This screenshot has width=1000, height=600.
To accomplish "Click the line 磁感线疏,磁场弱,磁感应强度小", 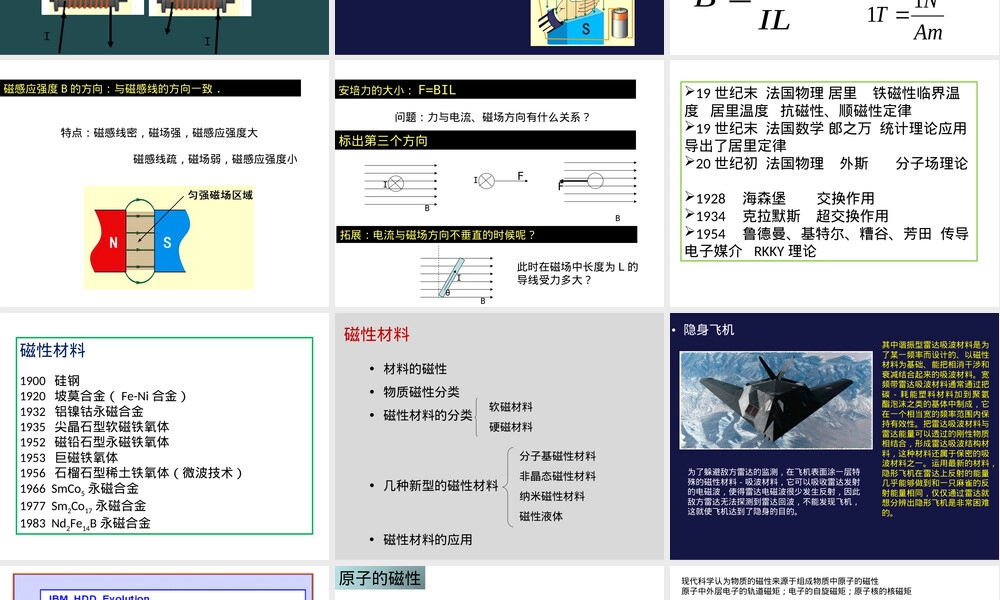I will [215, 159].
